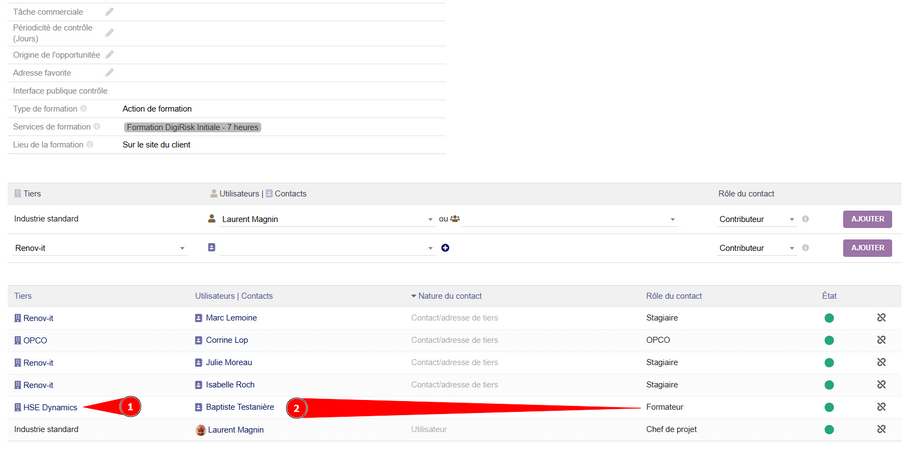Sort the list by Nature du contact
This screenshot has height=450, width=915.
point(450,296)
